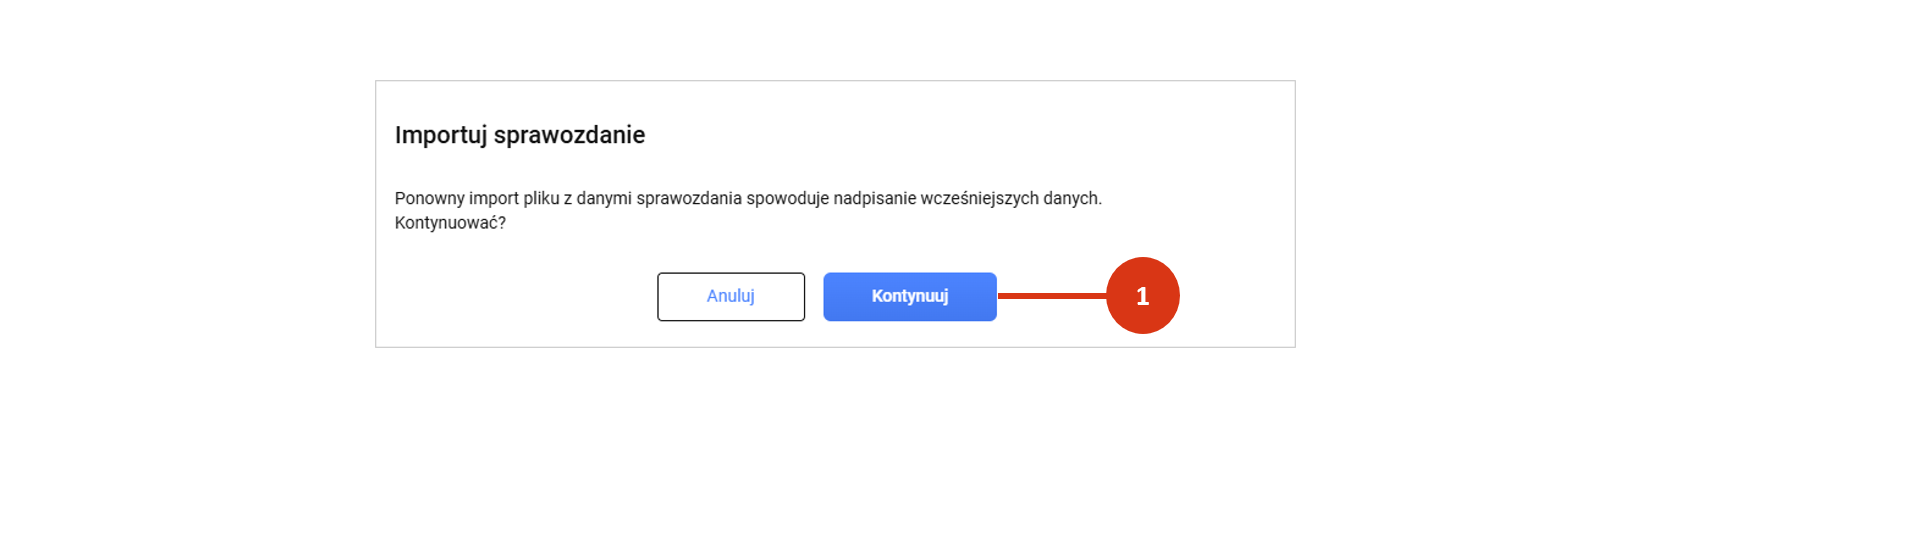Click the word import in the message

click(x=494, y=198)
